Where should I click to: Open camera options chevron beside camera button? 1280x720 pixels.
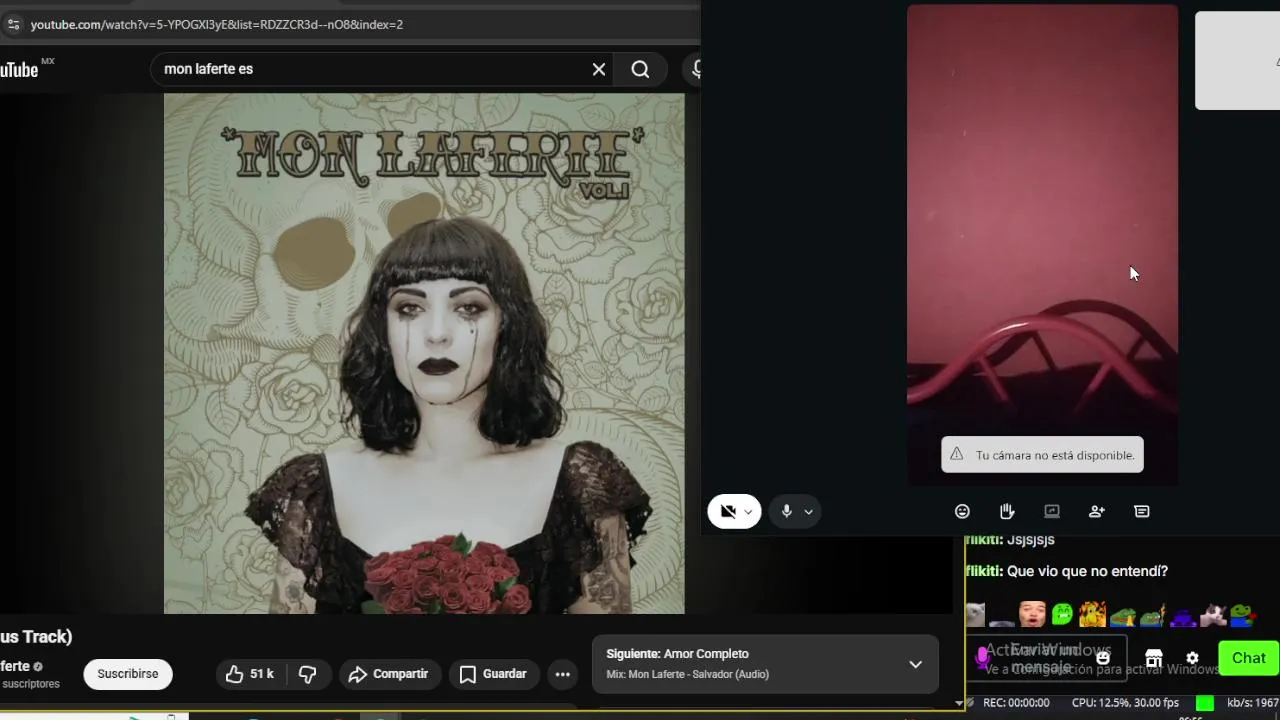[748, 512]
